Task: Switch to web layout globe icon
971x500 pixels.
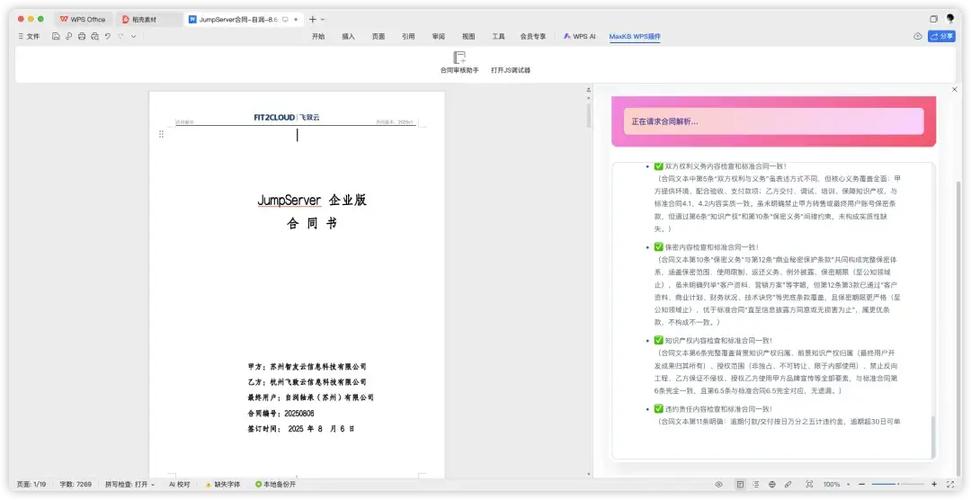Action: pyautogui.click(x=772, y=485)
